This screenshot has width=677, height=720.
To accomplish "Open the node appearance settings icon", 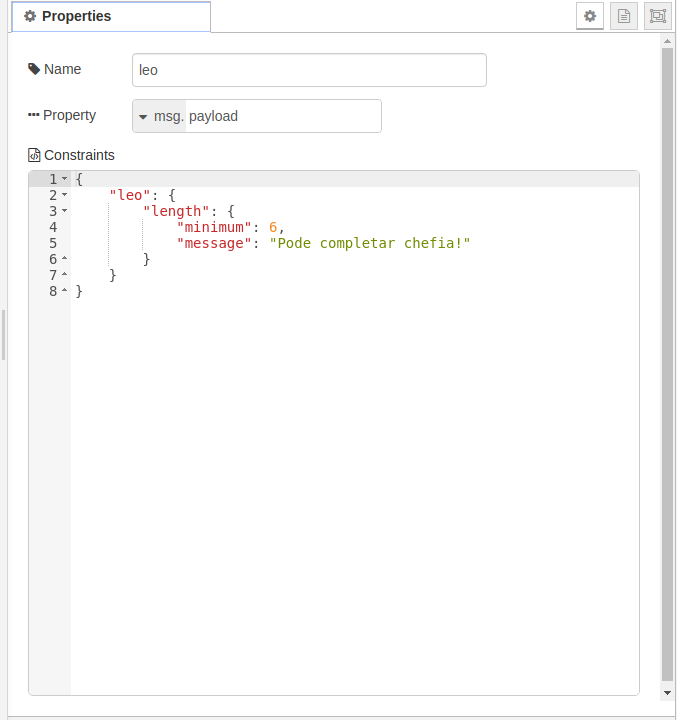I will [x=658, y=16].
